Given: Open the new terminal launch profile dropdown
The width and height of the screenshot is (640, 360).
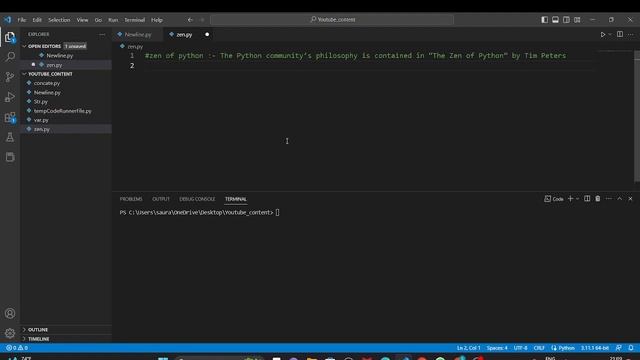Looking at the screenshot, I should pos(577,199).
